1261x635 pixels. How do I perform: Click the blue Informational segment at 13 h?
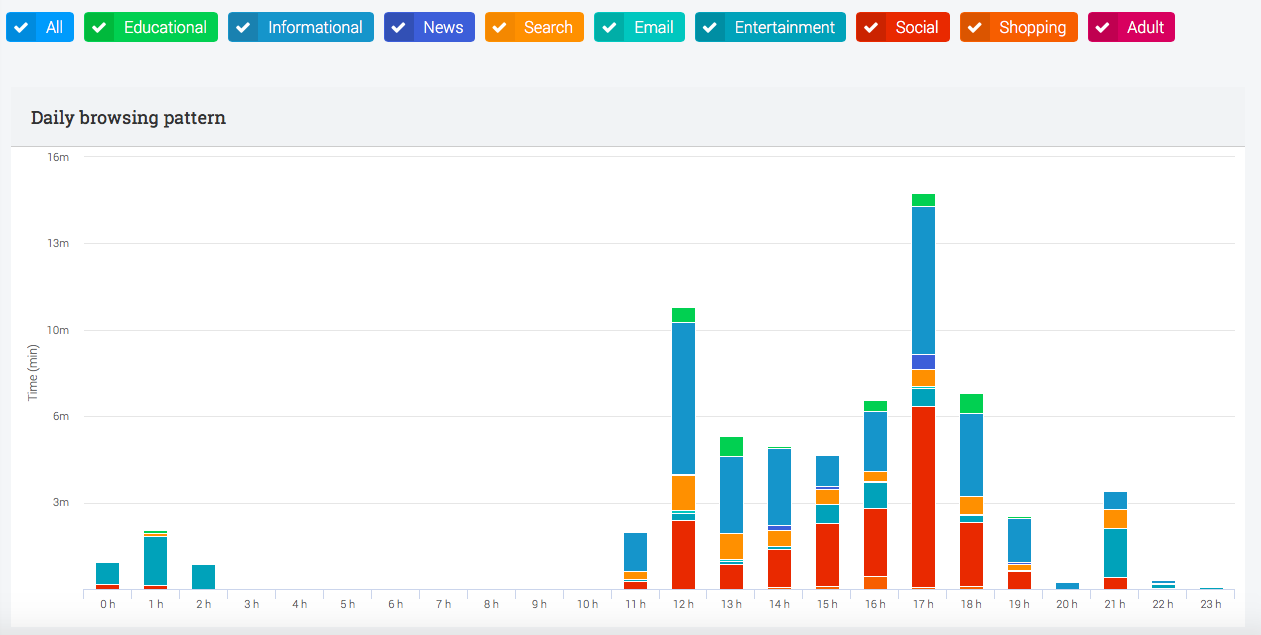pyautogui.click(x=731, y=495)
